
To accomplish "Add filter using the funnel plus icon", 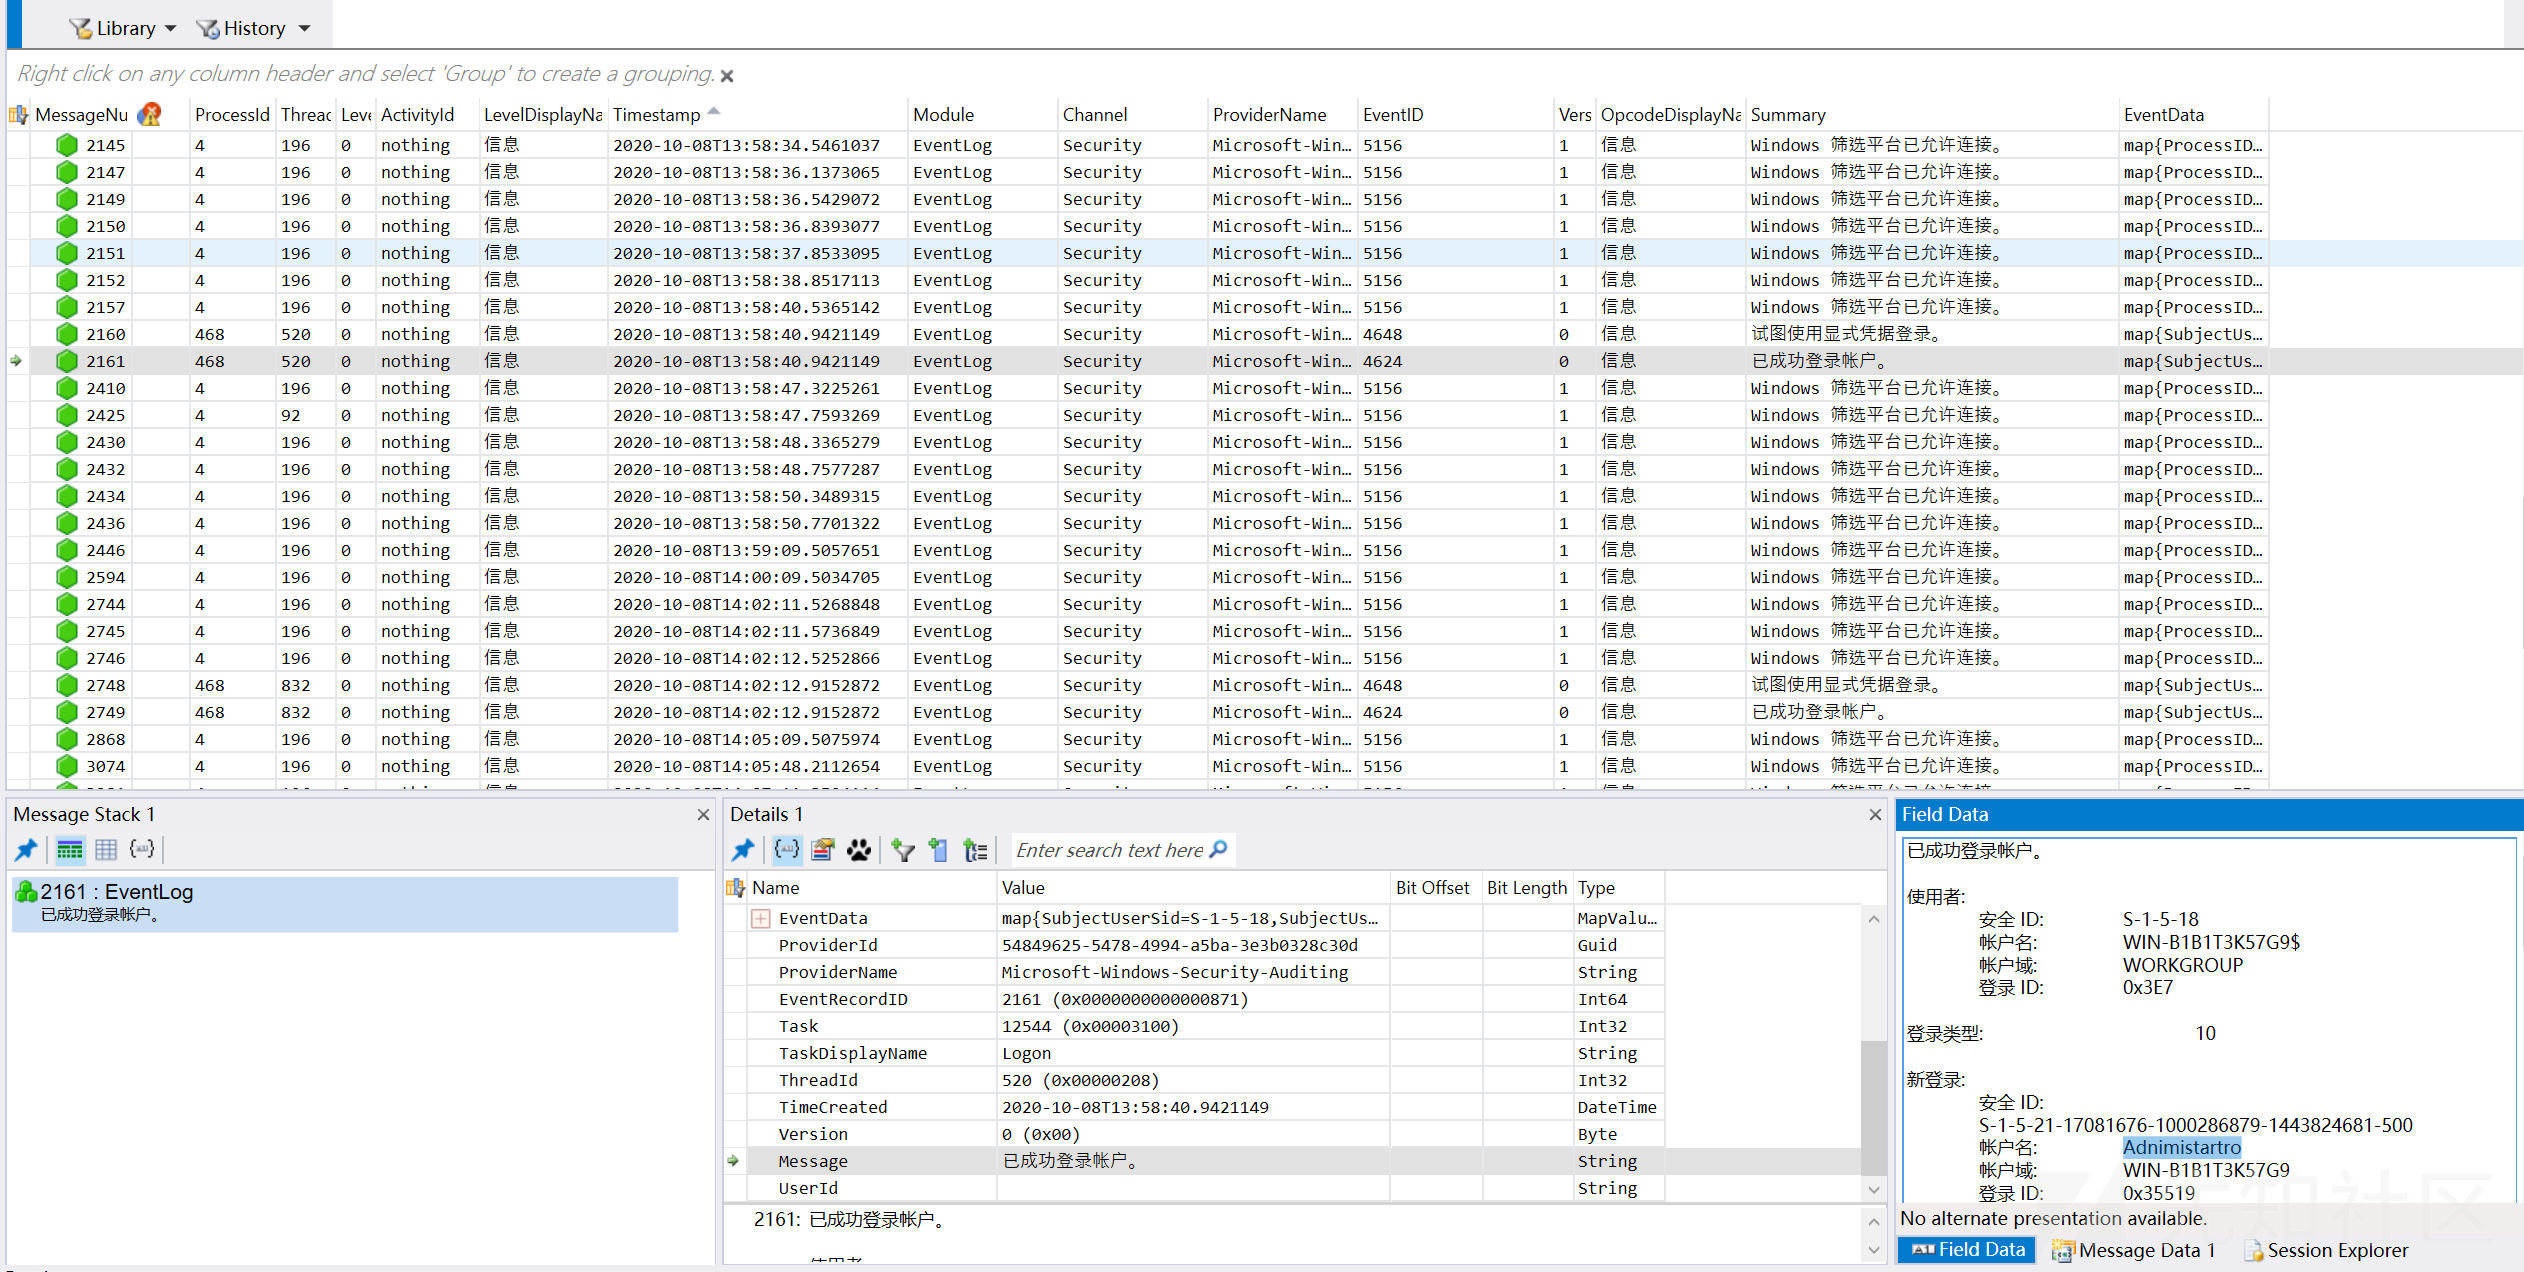I will pyautogui.click(x=903, y=850).
